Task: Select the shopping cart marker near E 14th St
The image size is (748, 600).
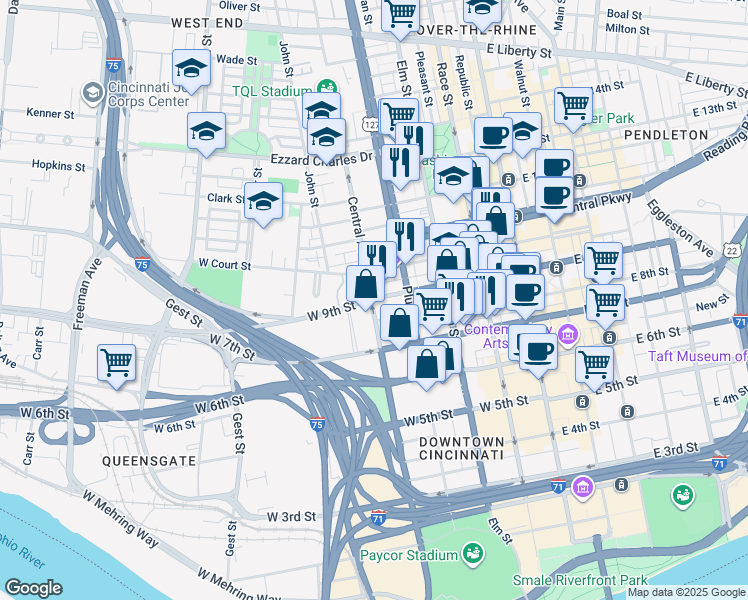Action: [573, 107]
